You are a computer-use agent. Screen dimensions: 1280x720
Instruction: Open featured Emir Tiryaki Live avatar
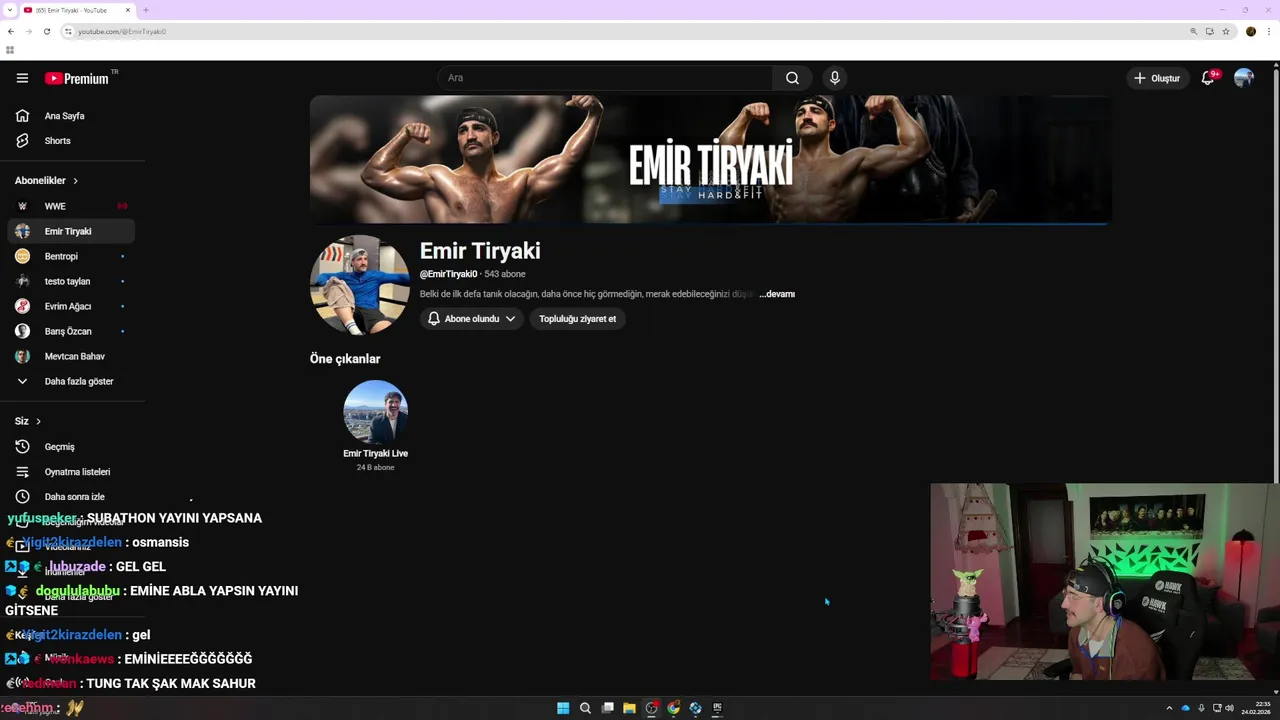click(375, 411)
